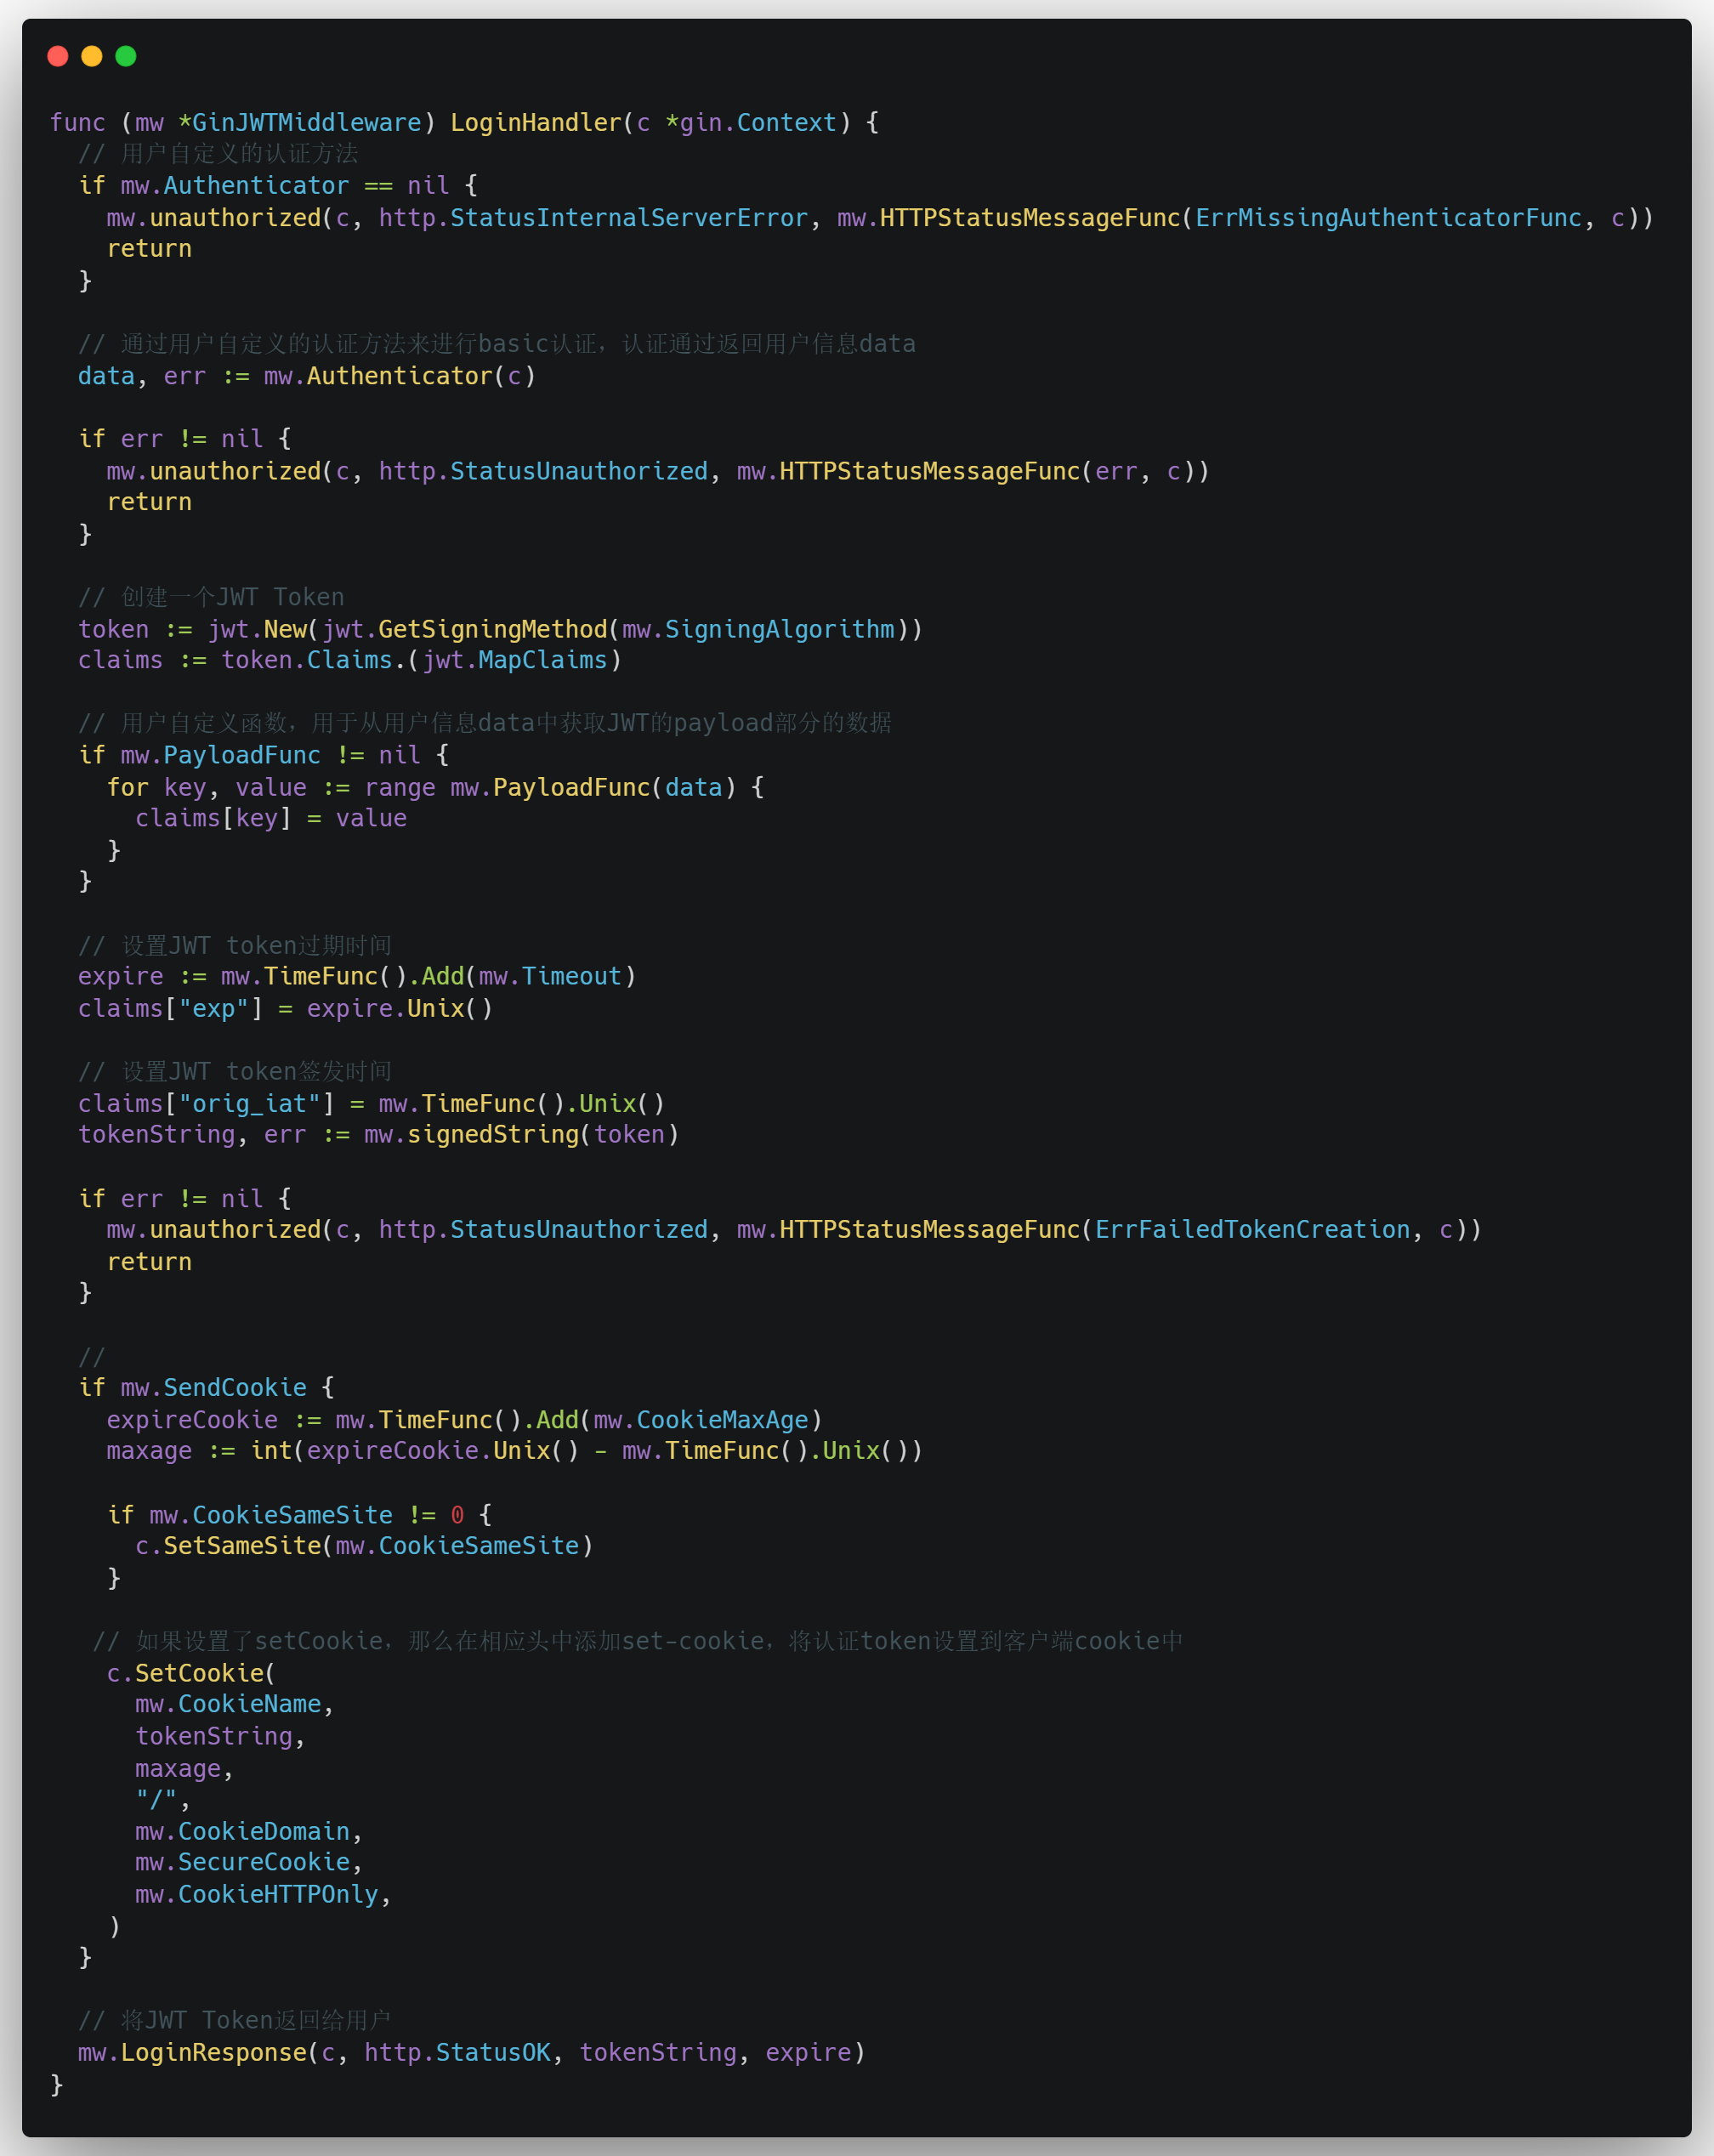Screen dimensions: 1714x2156
Task: Click the LoginResponse call on the last line
Action: pos(213,2052)
